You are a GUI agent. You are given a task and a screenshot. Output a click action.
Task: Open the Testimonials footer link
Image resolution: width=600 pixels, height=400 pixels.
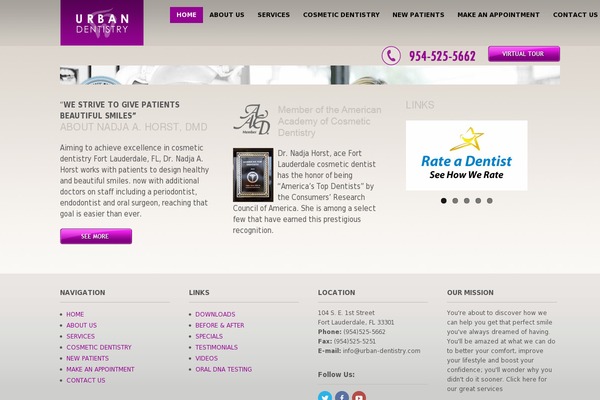point(217,348)
